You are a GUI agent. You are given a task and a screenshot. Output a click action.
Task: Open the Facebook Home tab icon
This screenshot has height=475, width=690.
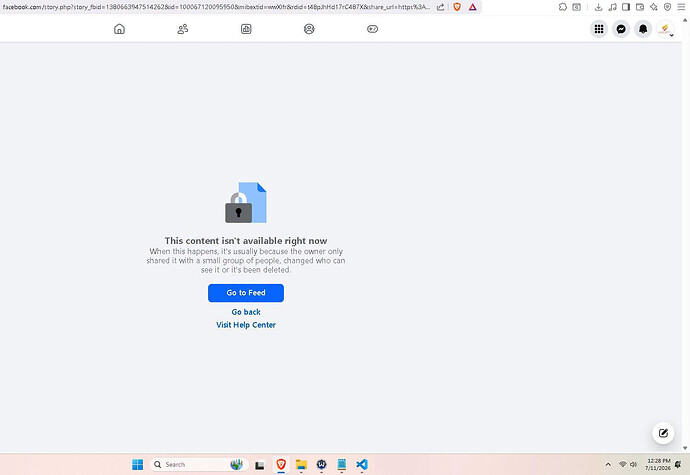[x=119, y=29]
